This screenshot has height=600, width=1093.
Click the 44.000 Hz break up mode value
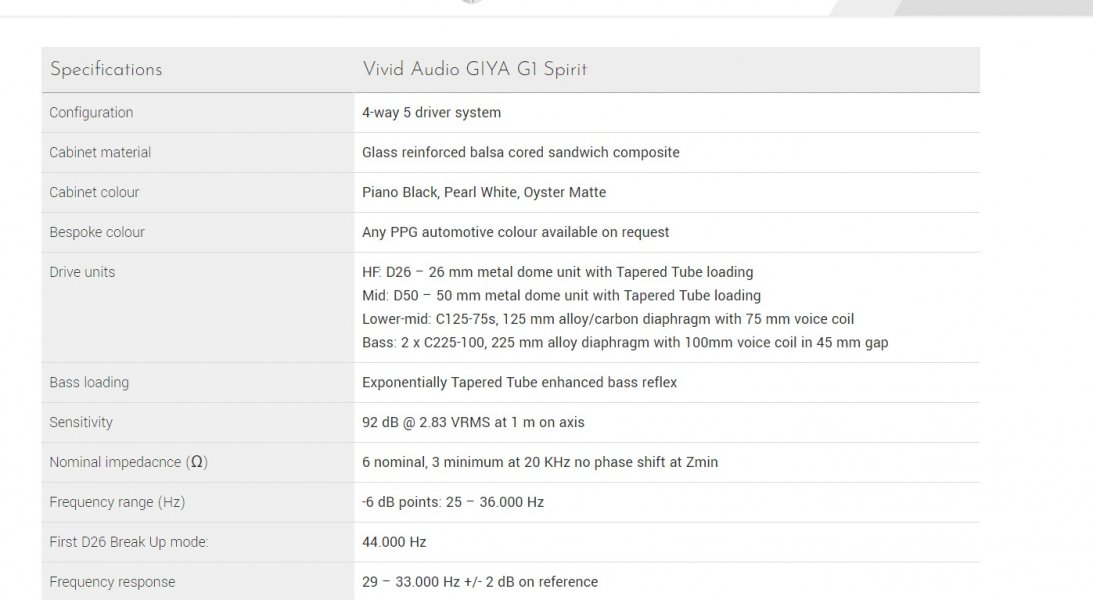394,542
